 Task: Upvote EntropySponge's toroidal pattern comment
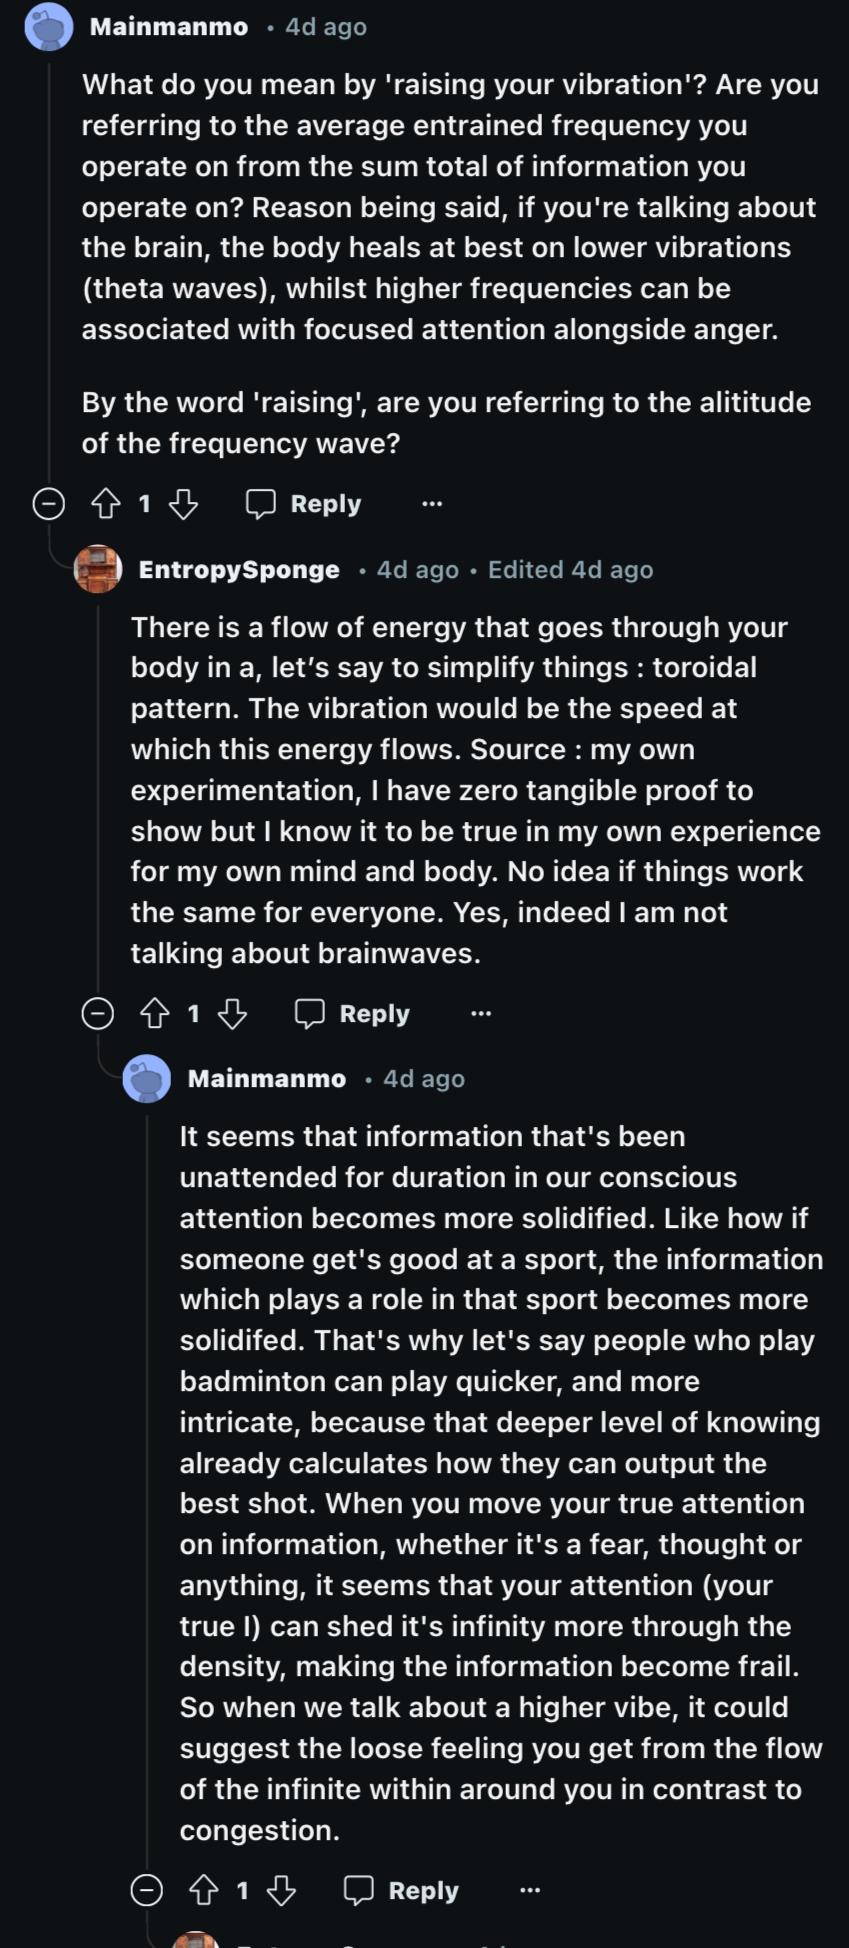(x=155, y=1014)
